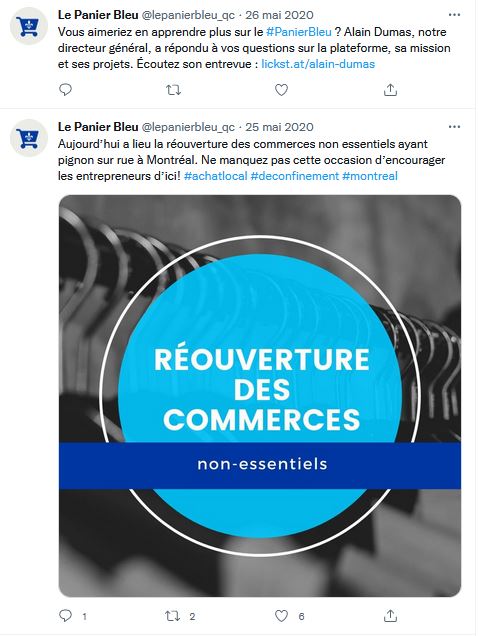Reply to the 25 mai réouverture tweet
The image size is (479, 636).
tap(65, 616)
